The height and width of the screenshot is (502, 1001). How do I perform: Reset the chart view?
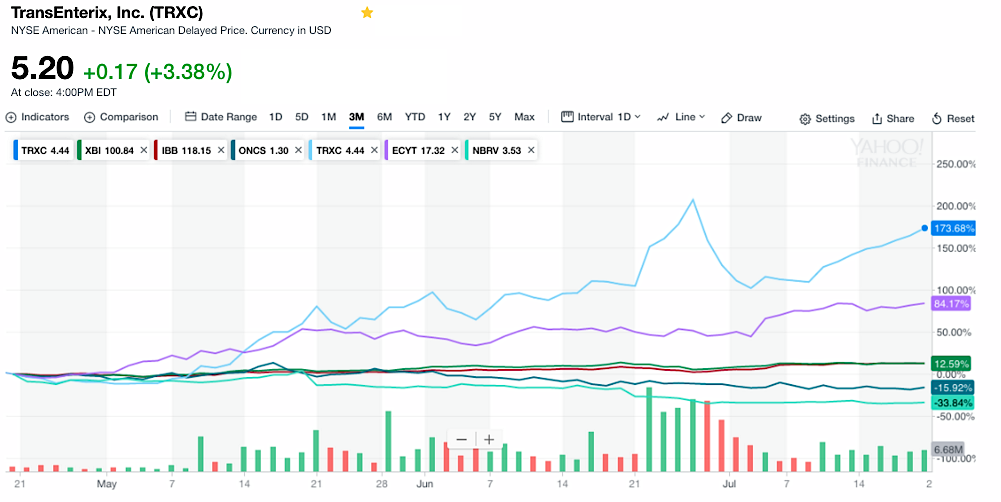click(953, 119)
